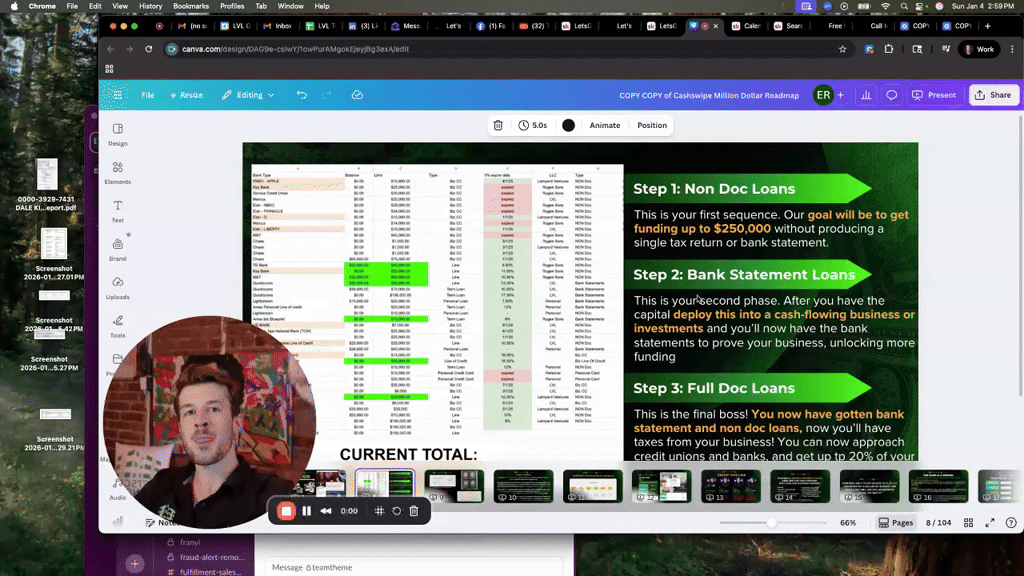Screen dimensions: 1024x576
Task: Add a collaborator with plus icon
Action: point(840,95)
